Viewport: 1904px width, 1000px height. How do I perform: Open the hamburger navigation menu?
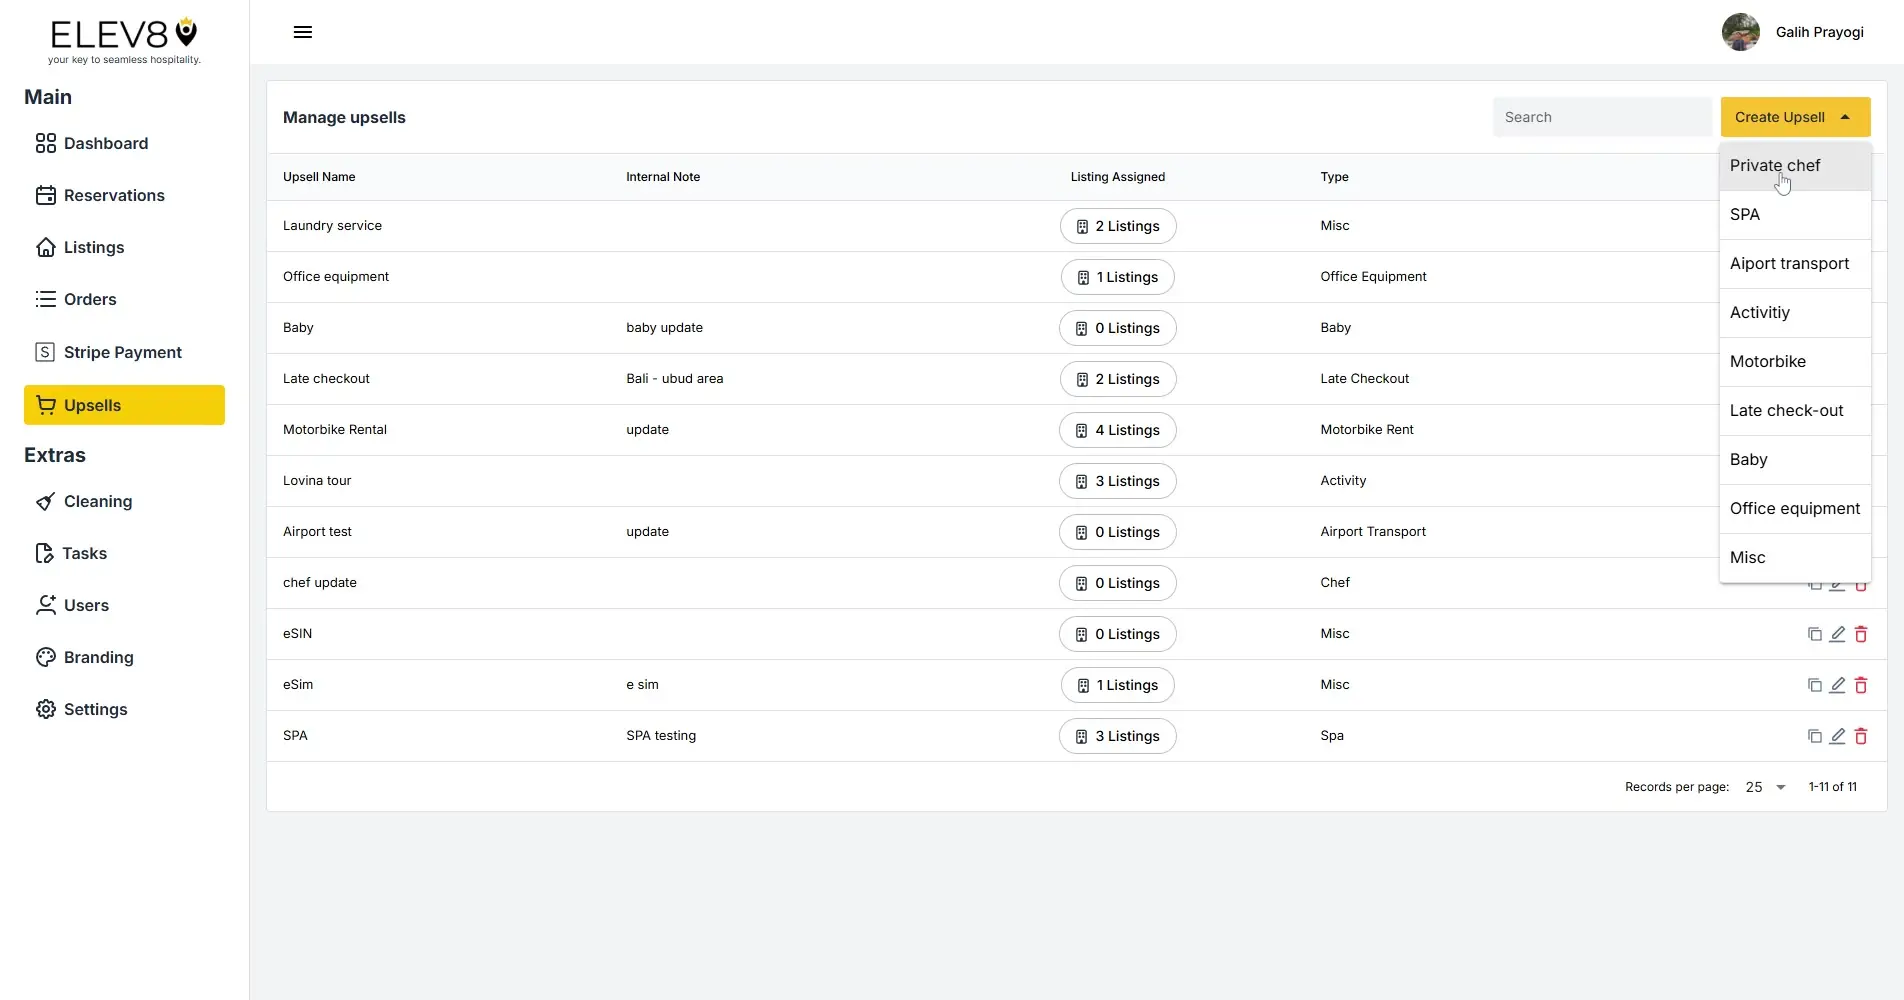coord(302,32)
